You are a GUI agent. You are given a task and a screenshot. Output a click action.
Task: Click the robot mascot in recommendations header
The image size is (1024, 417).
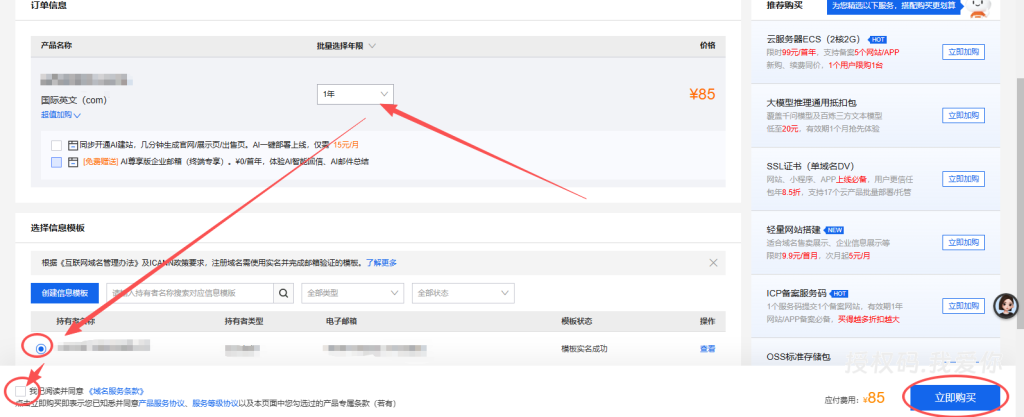click(978, 8)
